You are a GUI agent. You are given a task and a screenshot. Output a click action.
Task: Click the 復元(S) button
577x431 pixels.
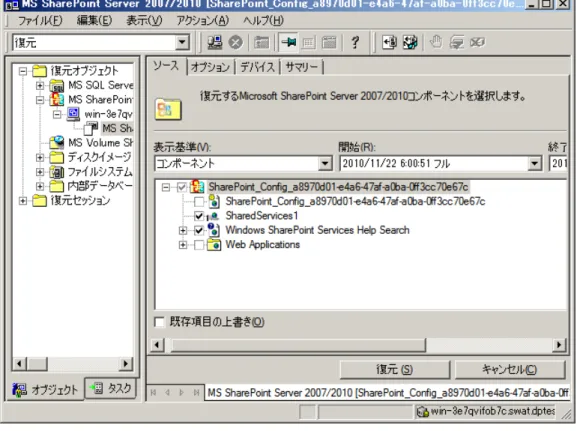coord(394,369)
